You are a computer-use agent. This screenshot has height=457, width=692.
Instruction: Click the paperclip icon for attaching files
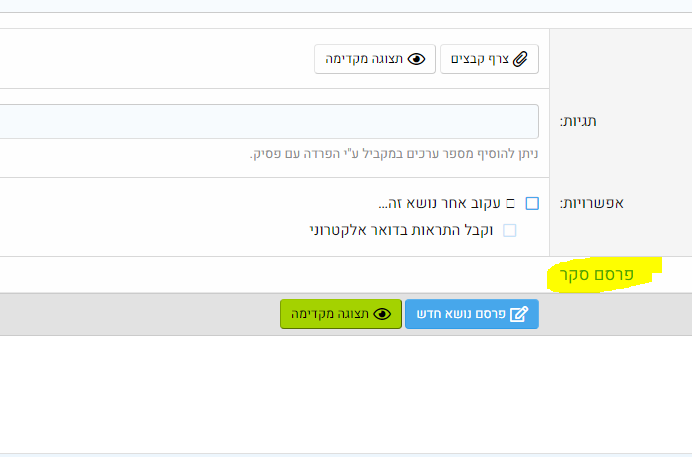click(x=520, y=59)
